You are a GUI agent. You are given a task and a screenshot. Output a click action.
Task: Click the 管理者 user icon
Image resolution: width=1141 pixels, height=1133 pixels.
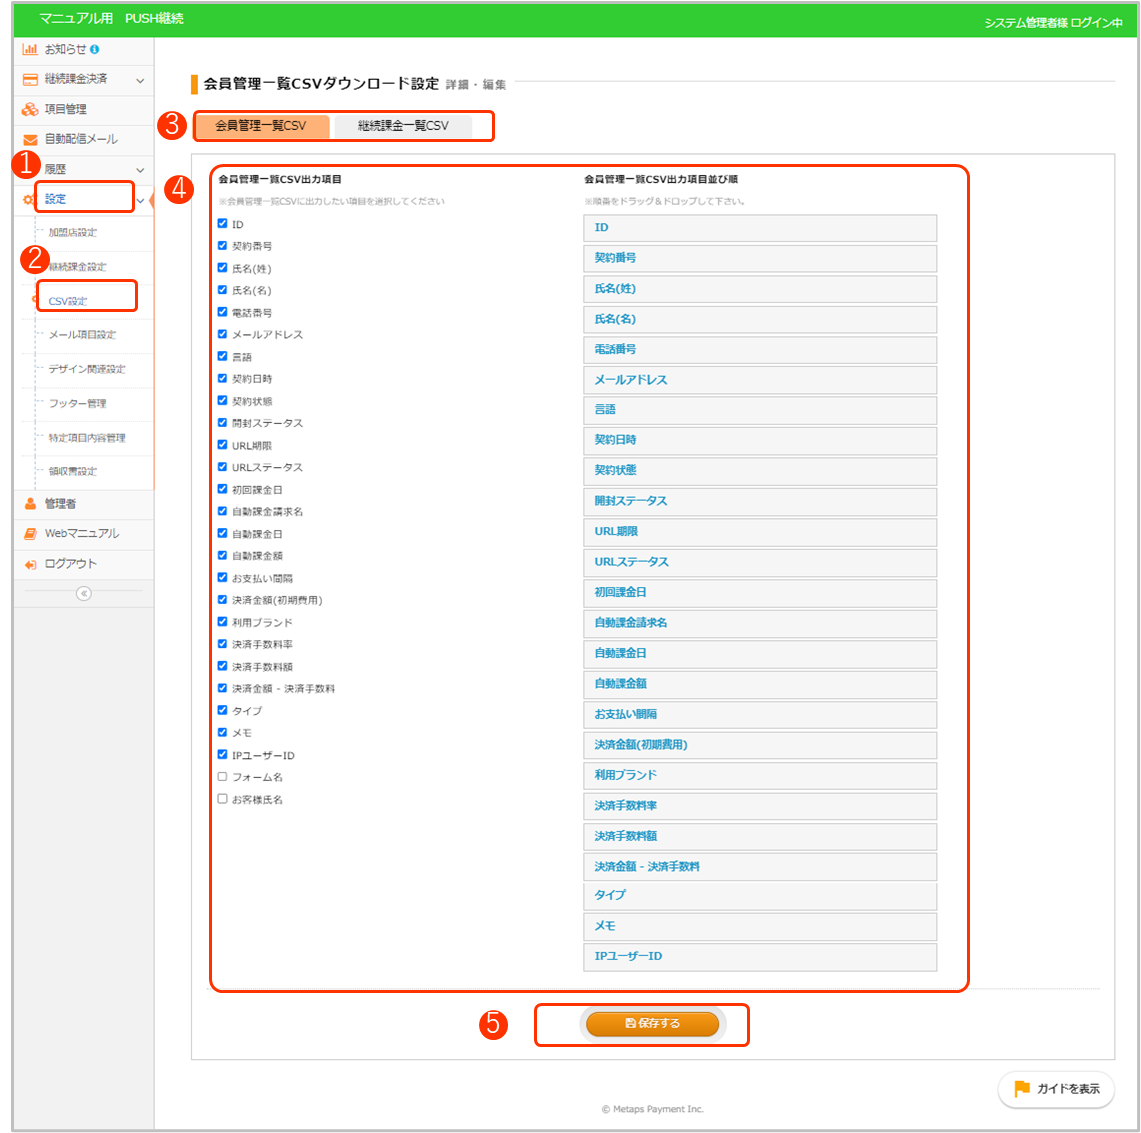coord(30,504)
